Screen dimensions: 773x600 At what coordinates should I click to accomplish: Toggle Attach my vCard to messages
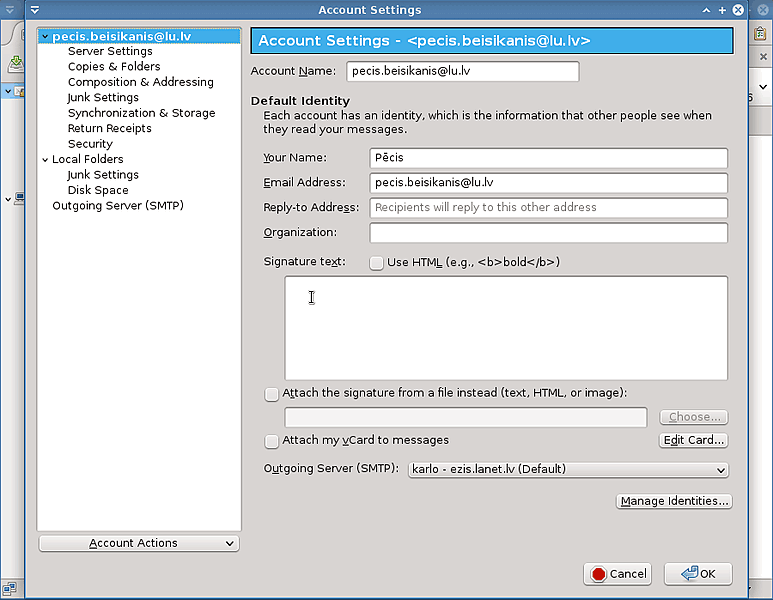pyautogui.click(x=271, y=441)
